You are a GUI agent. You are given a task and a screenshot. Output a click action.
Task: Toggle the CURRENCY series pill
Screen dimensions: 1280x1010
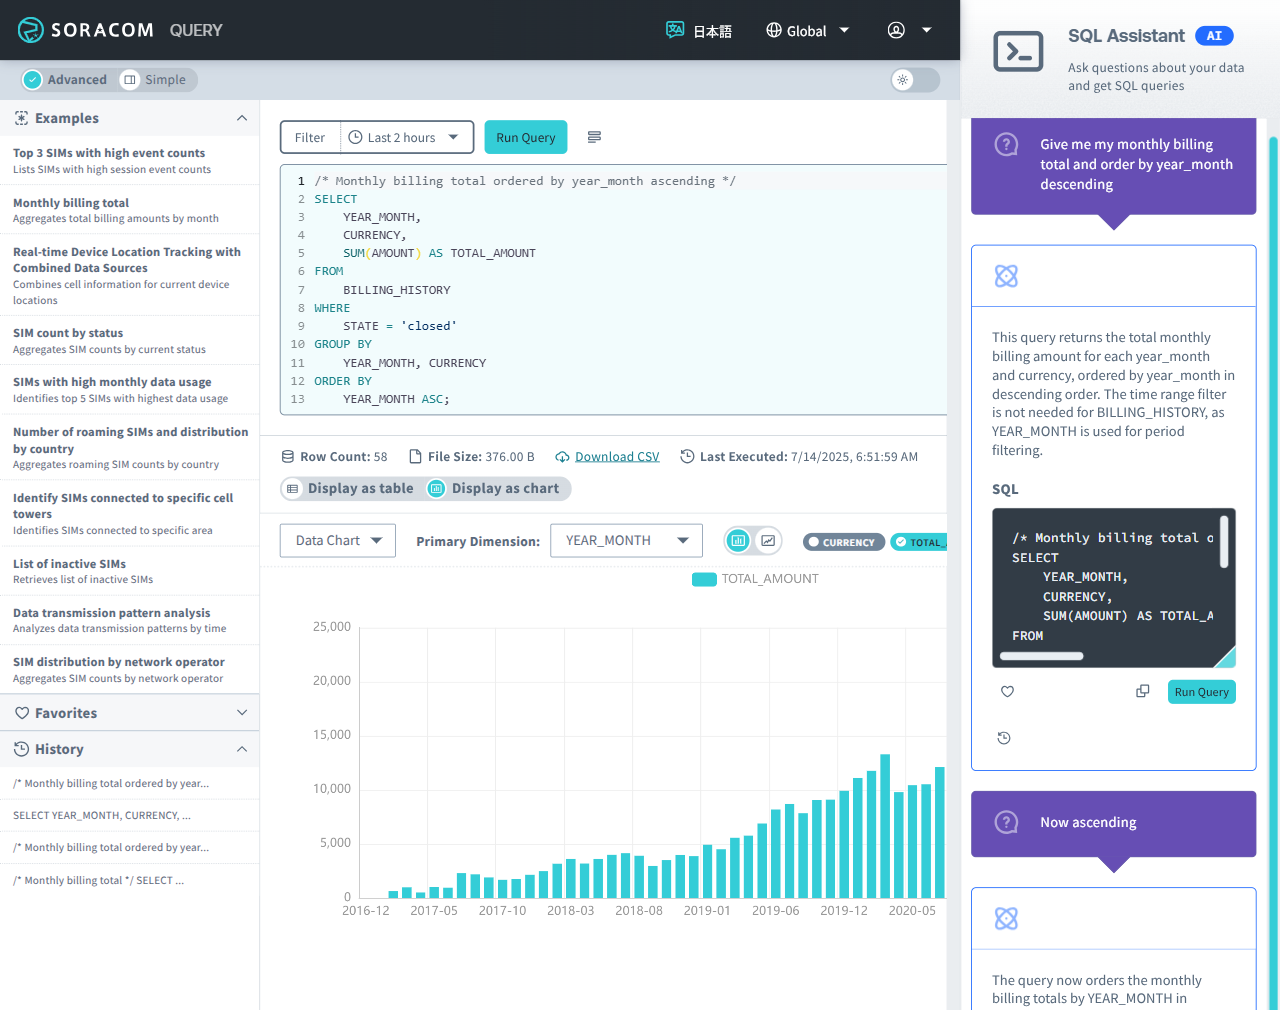tap(843, 542)
